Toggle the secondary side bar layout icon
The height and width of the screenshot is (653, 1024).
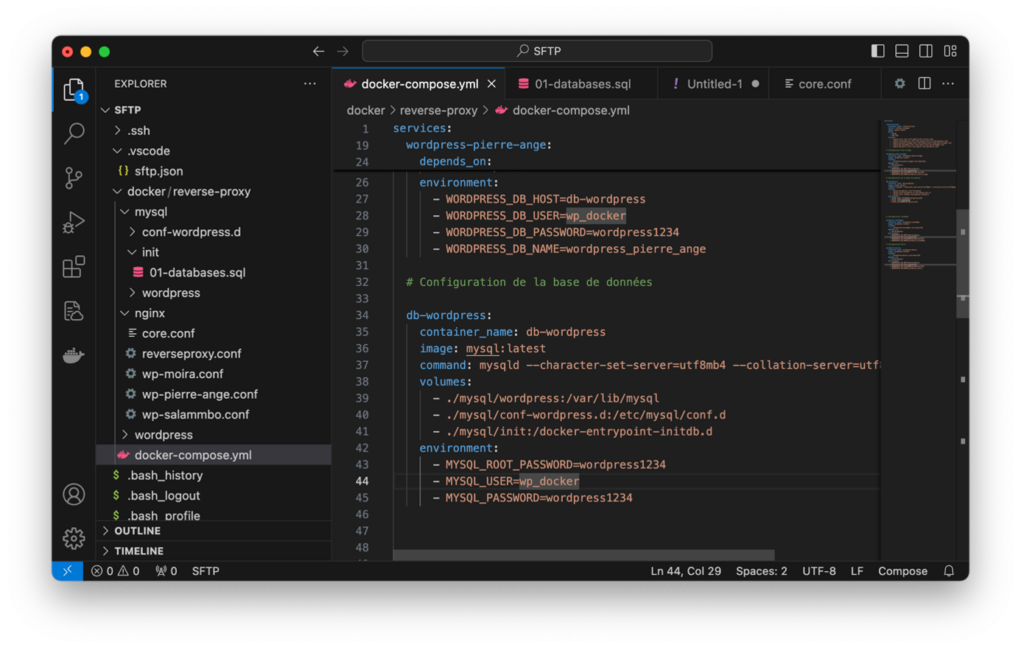(x=926, y=51)
